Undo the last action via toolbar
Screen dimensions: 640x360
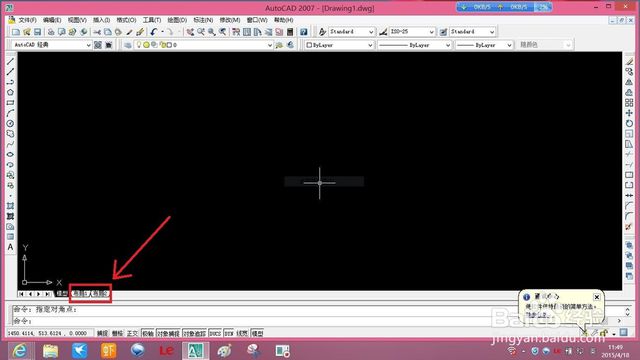[x=154, y=32]
